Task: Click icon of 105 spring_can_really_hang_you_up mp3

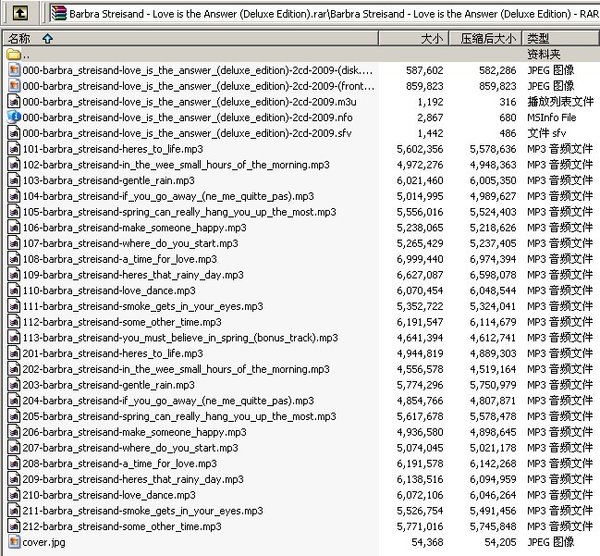Action: pyautogui.click(x=14, y=212)
